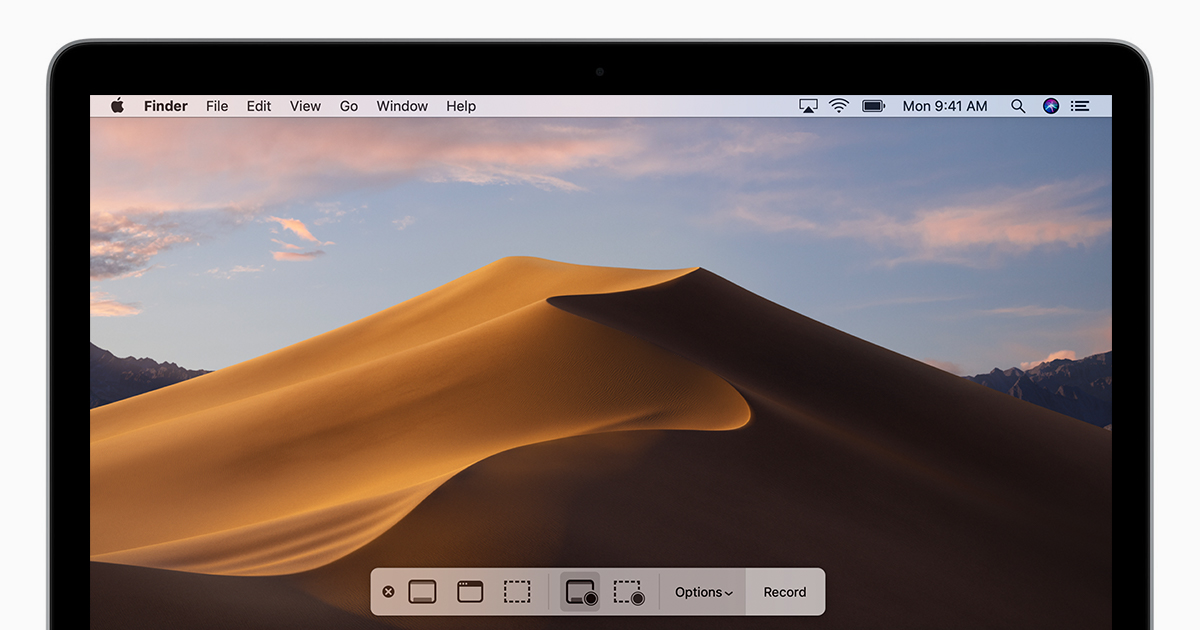Screen dimensions: 1200x630
Task: Open the Options dropdown
Action: (704, 592)
